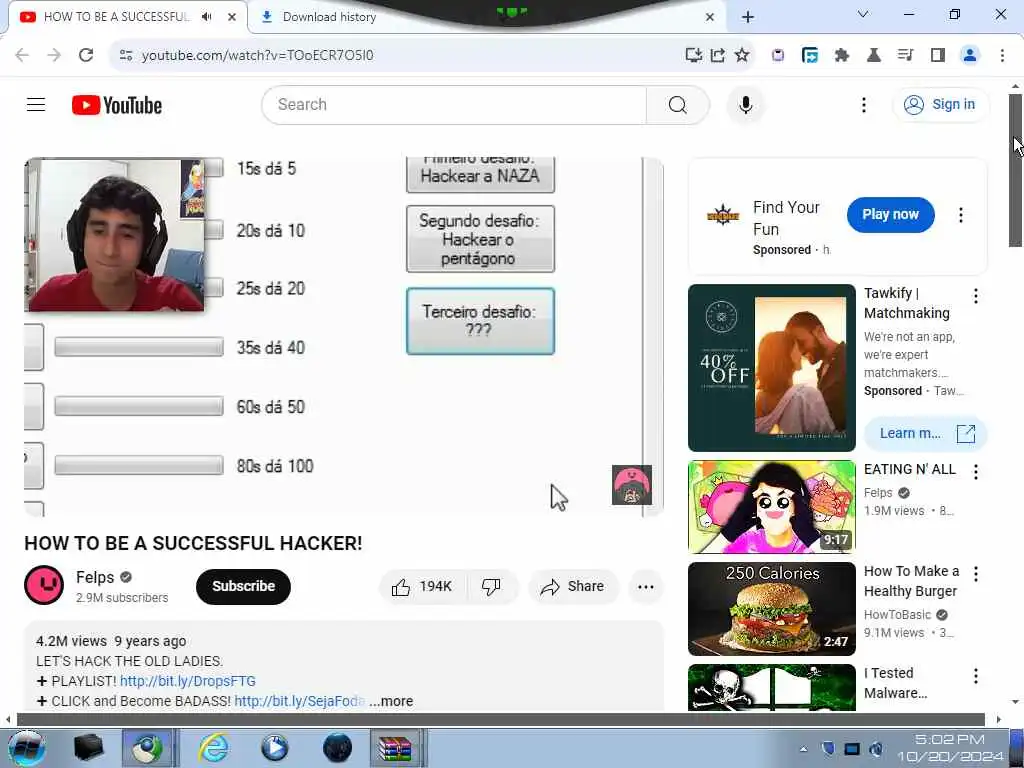The height and width of the screenshot is (768, 1024).
Task: Subscribe to Felps channel
Action: 243,586
